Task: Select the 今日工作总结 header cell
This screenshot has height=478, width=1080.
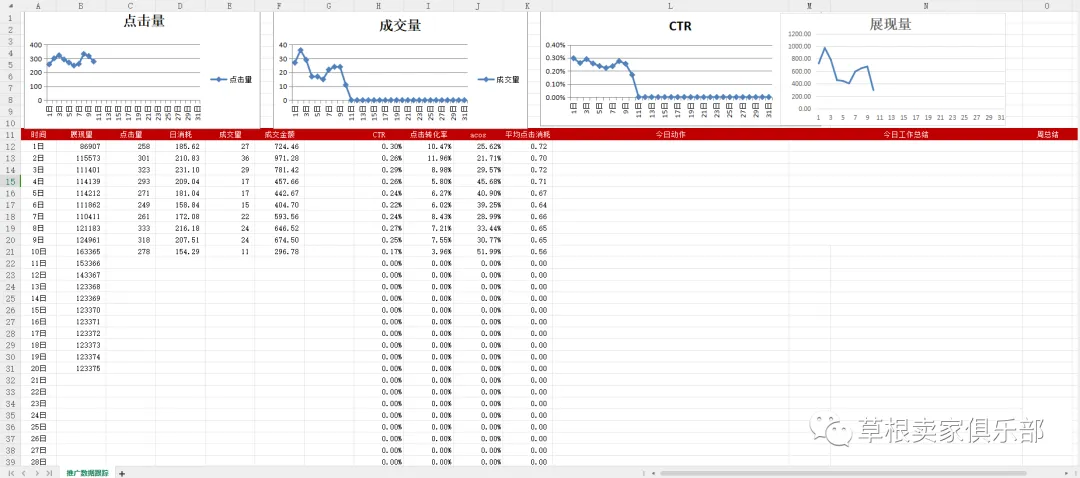Action: coord(906,135)
